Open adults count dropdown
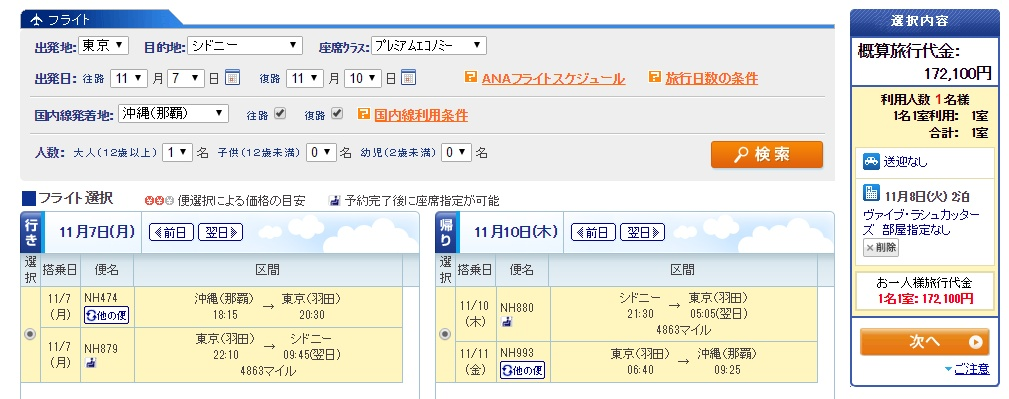 [x=177, y=153]
